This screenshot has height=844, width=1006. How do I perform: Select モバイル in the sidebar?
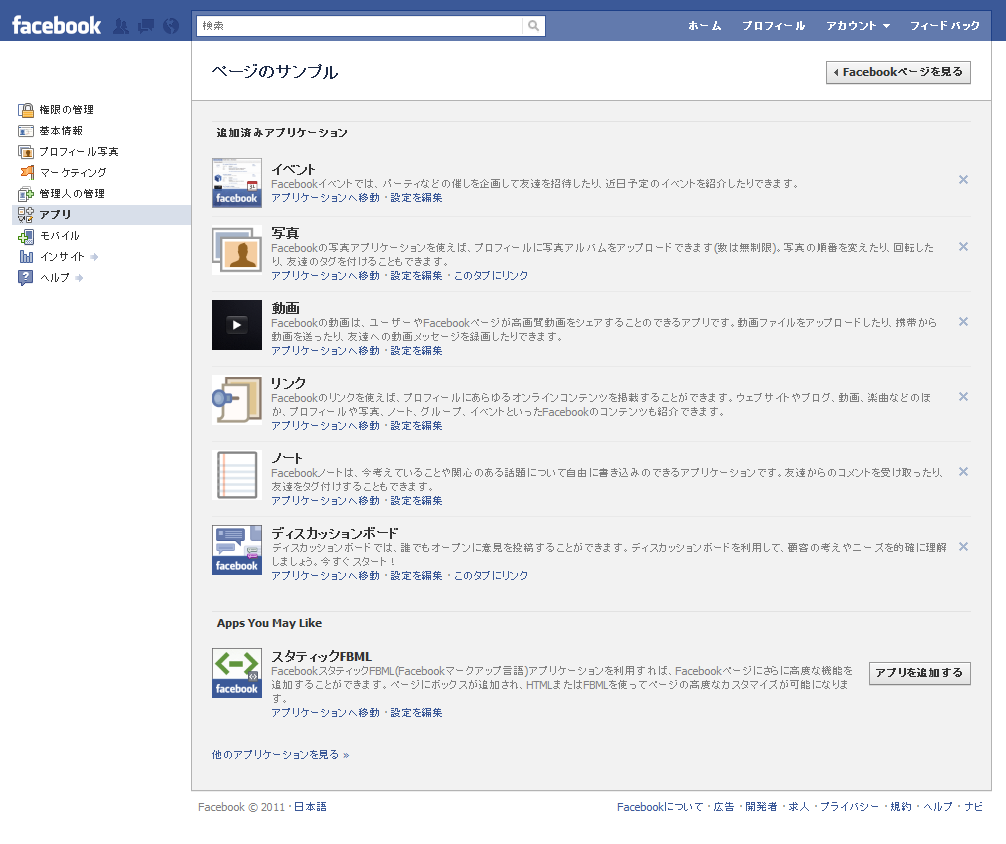click(x=60, y=236)
